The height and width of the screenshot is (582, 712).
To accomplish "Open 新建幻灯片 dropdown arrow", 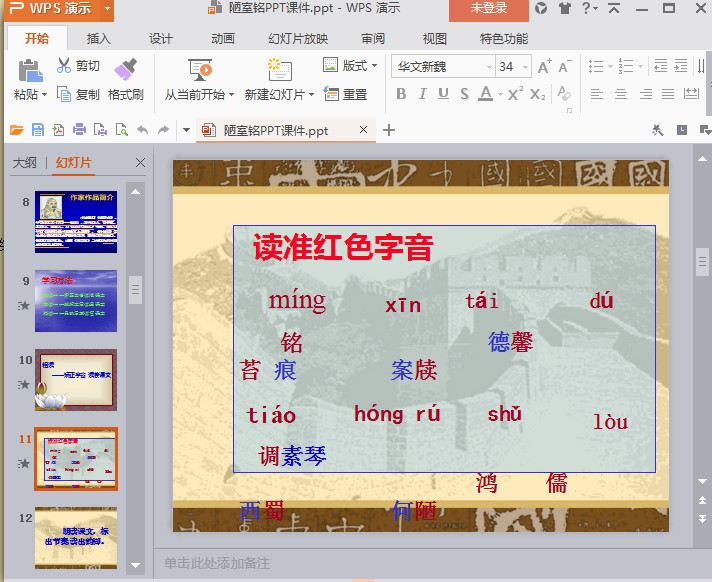I will point(312,95).
